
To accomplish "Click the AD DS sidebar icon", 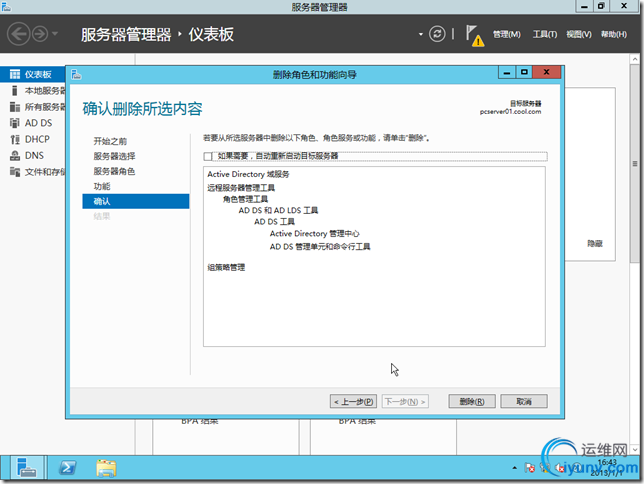I will 15,123.
